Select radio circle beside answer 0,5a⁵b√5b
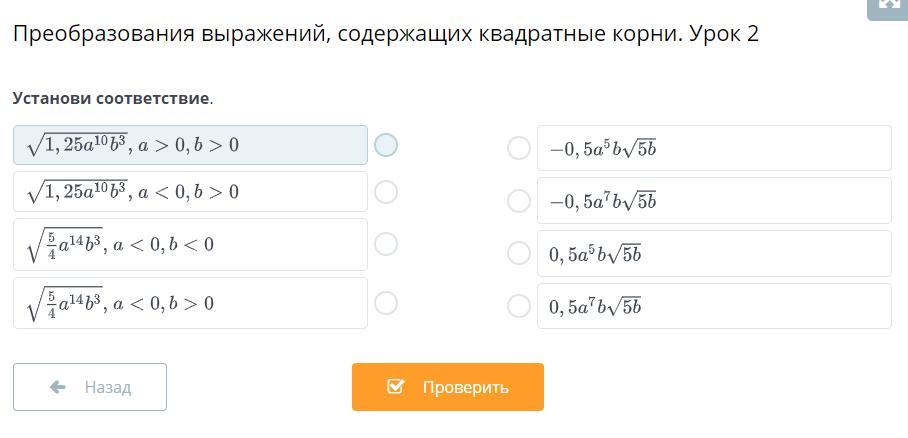The width and height of the screenshot is (908, 438). [518, 253]
